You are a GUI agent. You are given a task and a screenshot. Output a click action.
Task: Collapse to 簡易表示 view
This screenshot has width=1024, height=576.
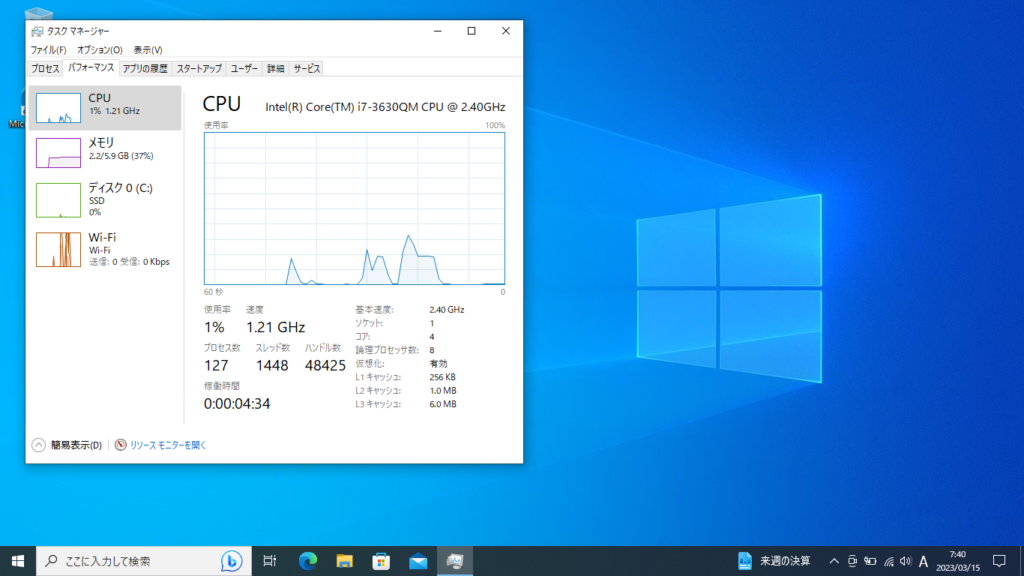point(67,445)
